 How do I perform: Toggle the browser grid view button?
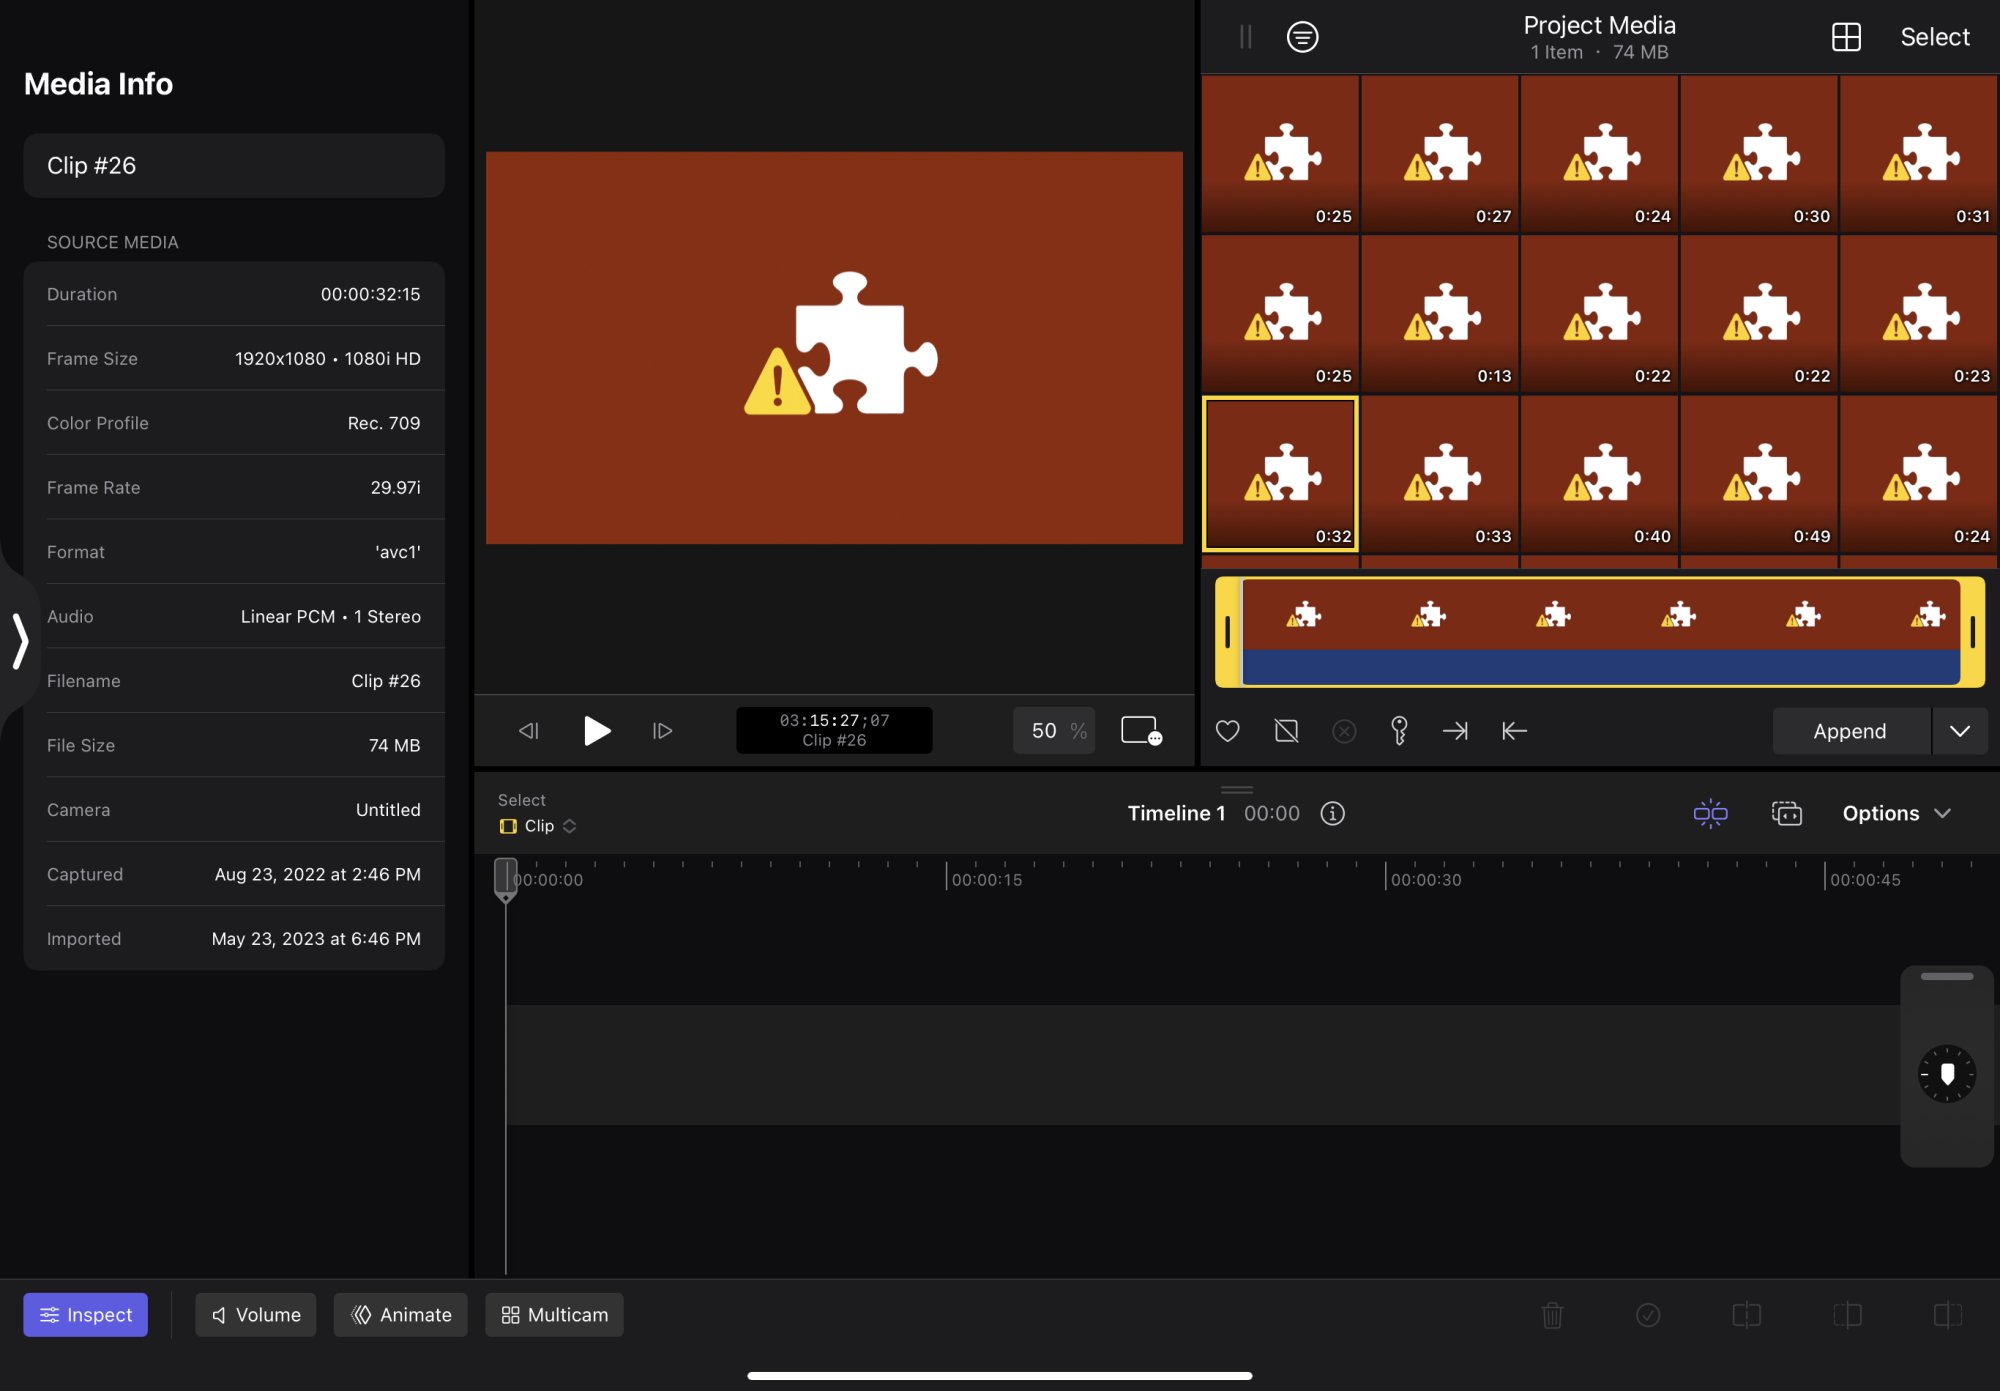point(1845,37)
